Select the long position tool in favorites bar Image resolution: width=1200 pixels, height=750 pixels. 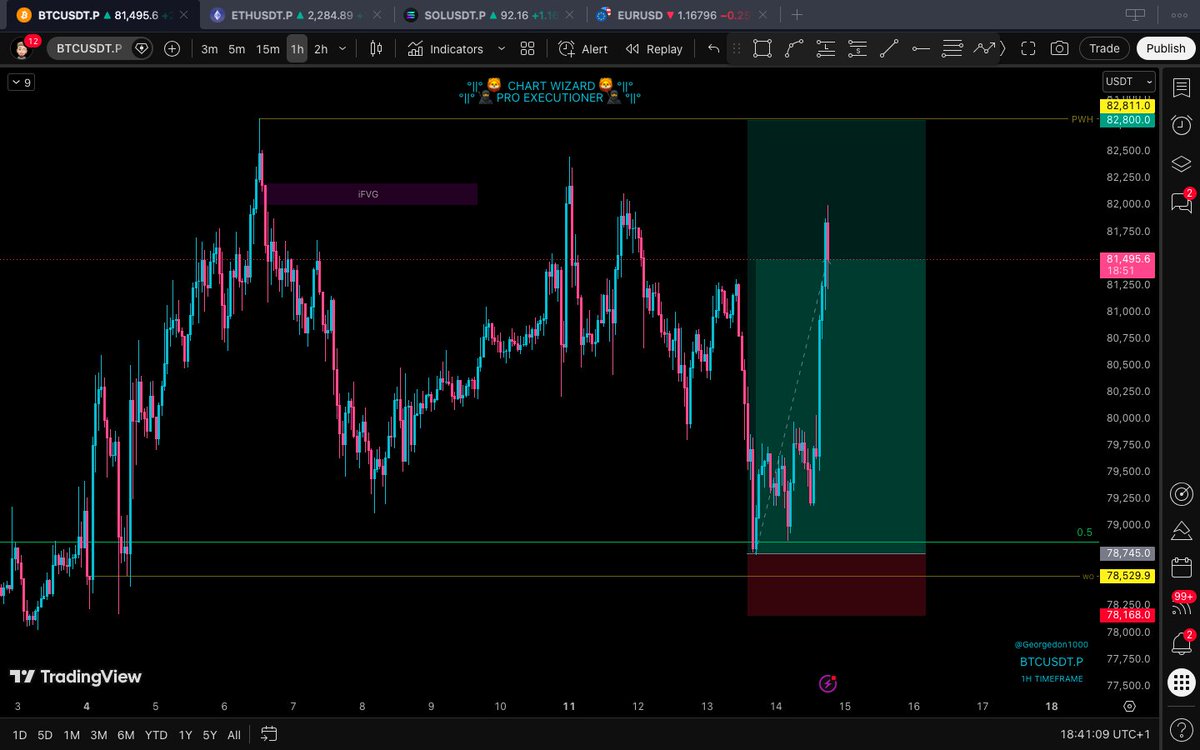(x=826, y=48)
